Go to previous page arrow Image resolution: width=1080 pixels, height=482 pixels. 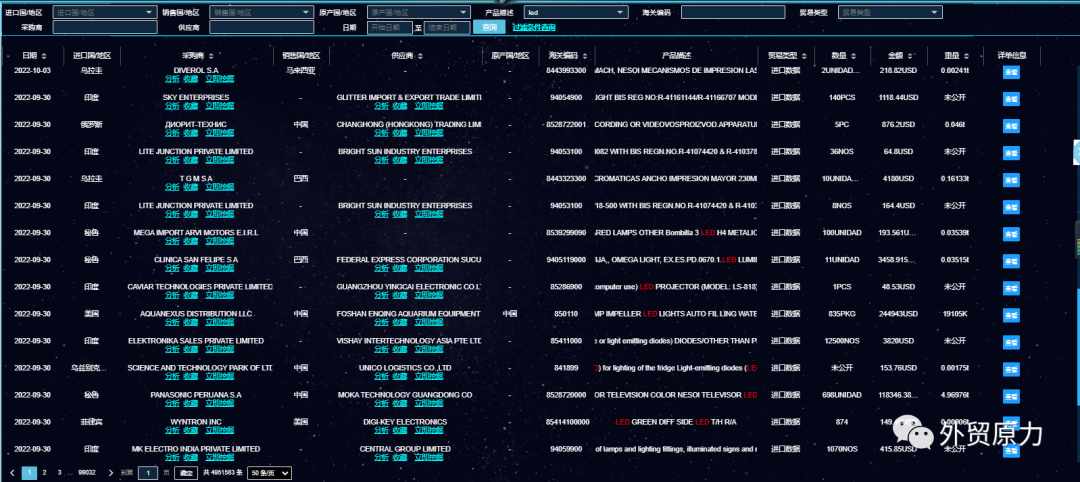[x=12, y=473]
